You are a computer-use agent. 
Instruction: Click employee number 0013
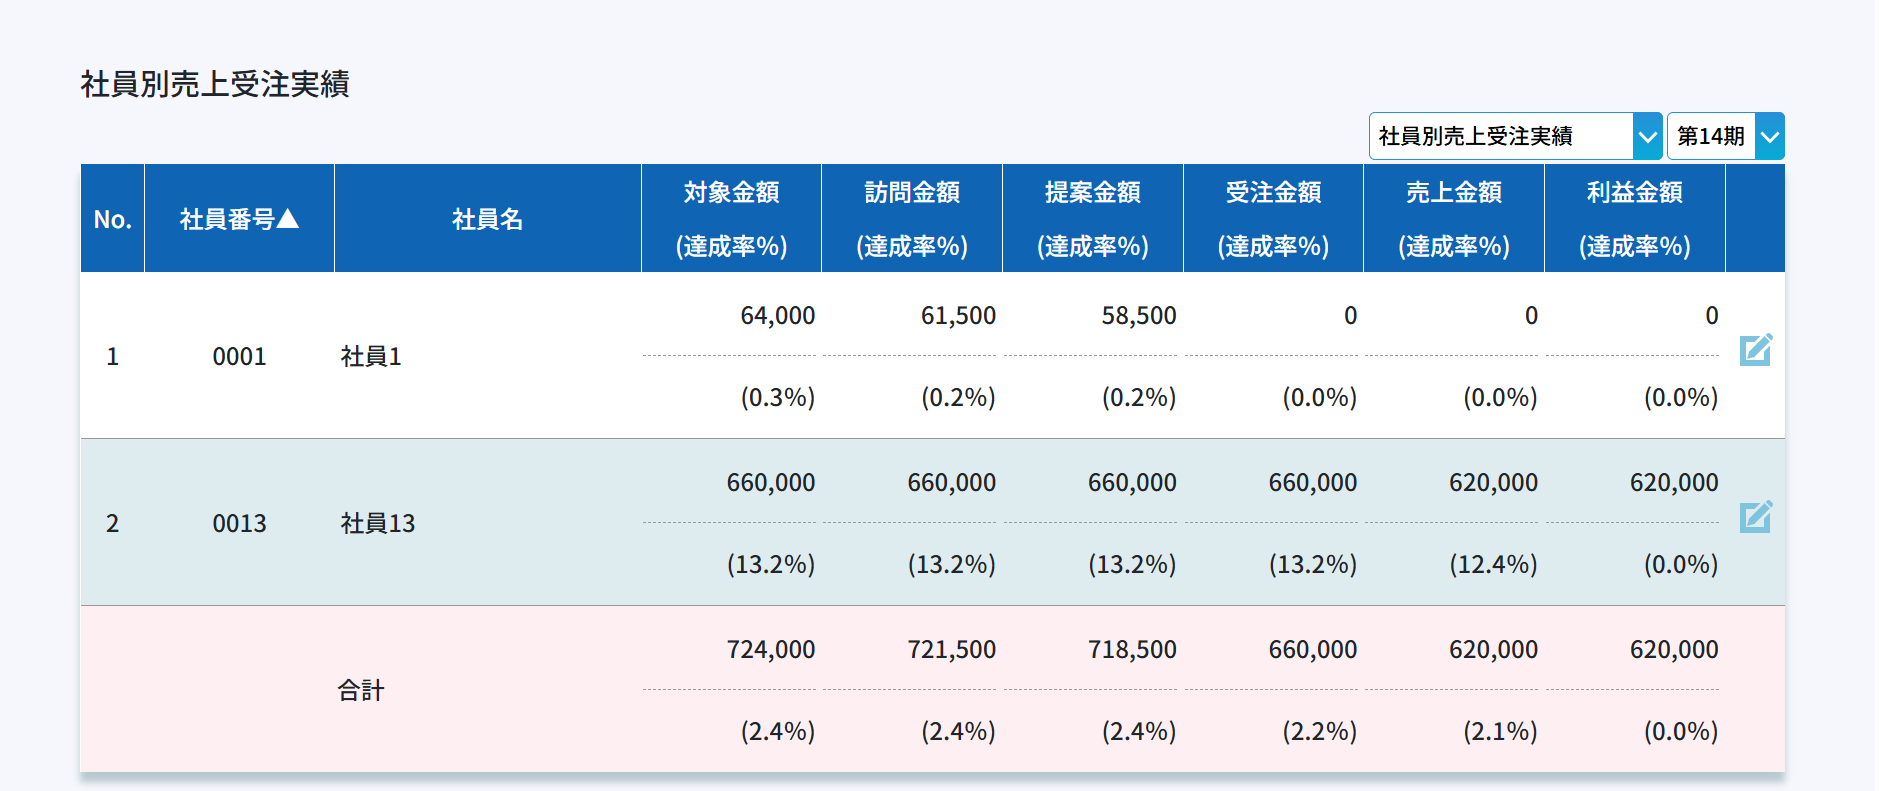pos(239,524)
